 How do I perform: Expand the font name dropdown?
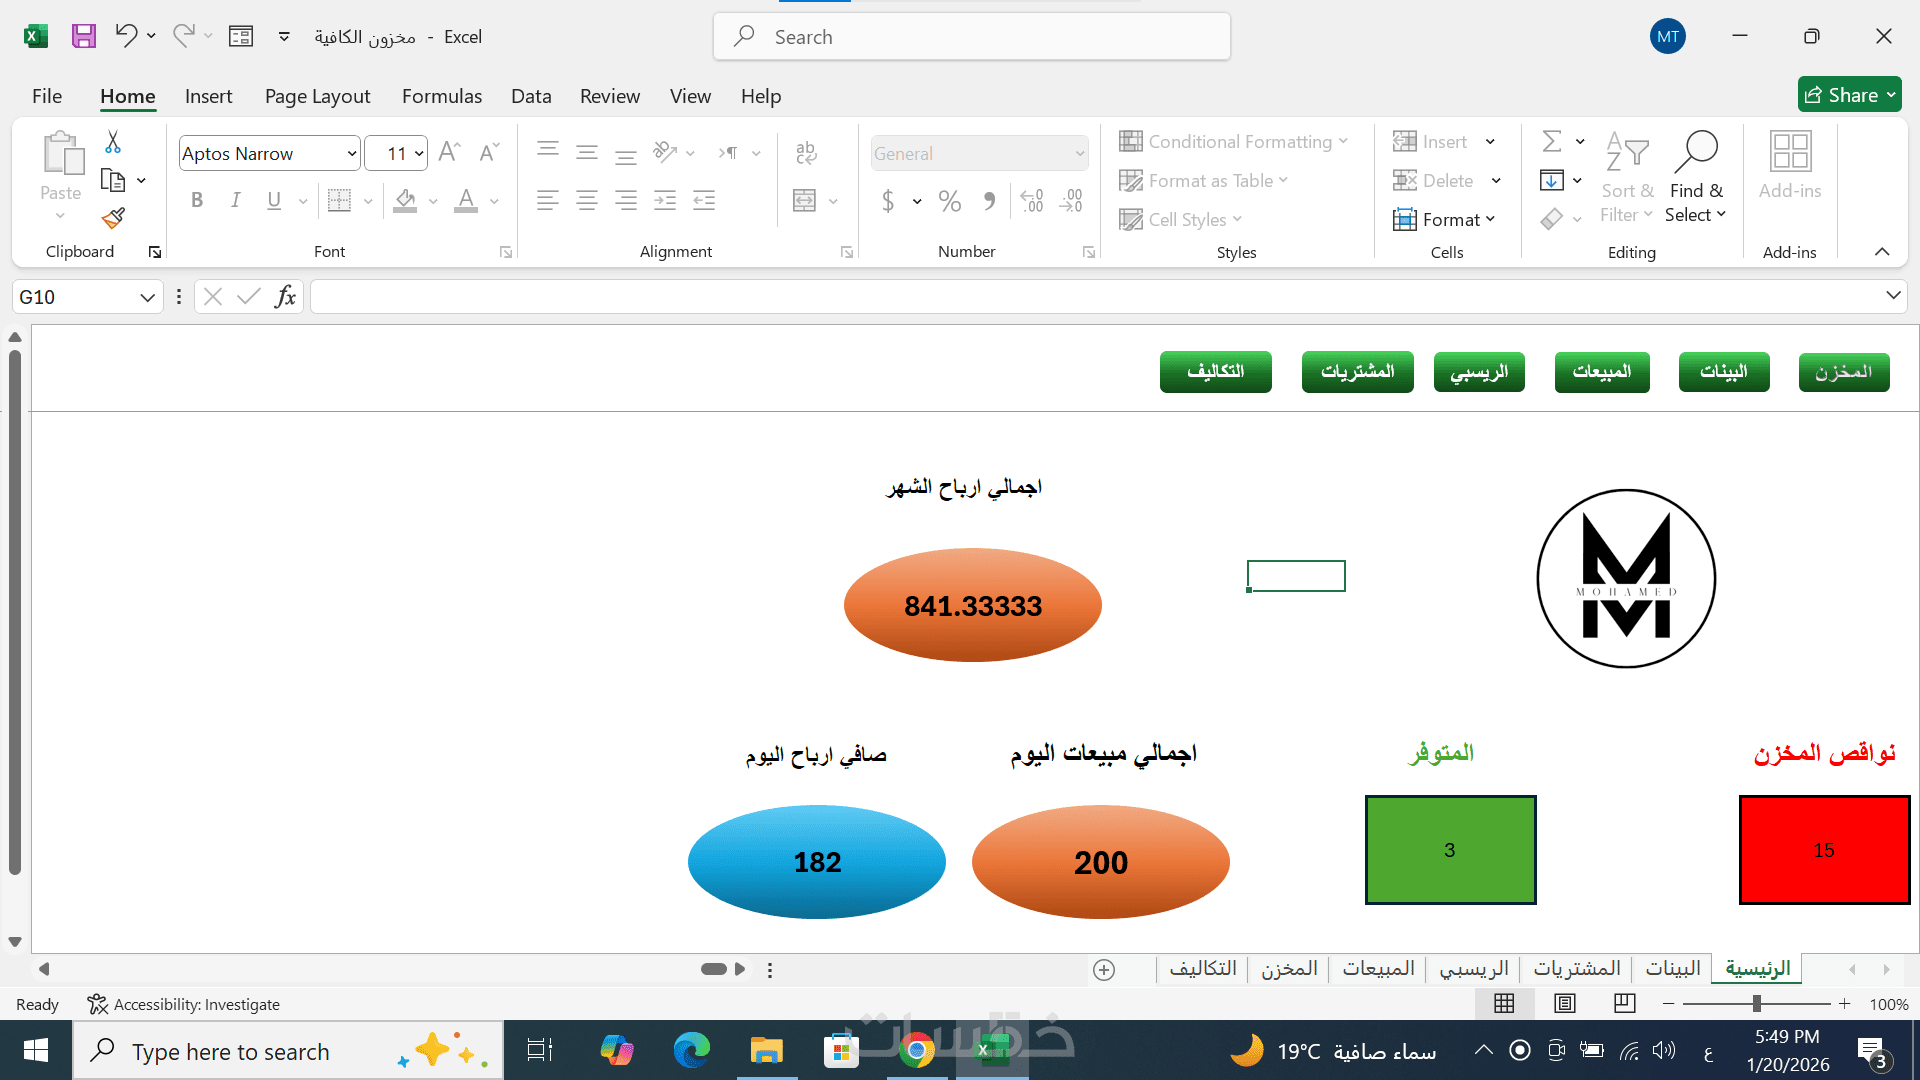[352, 154]
